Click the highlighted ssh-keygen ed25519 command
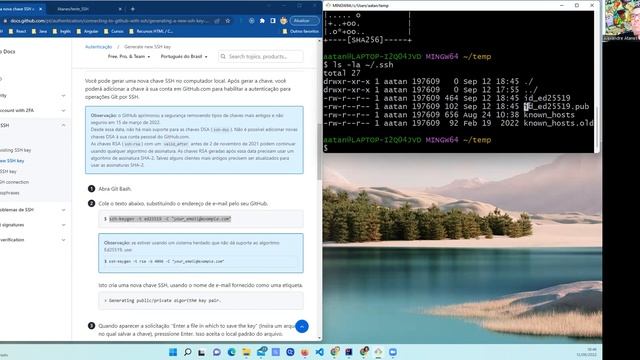 (170, 219)
